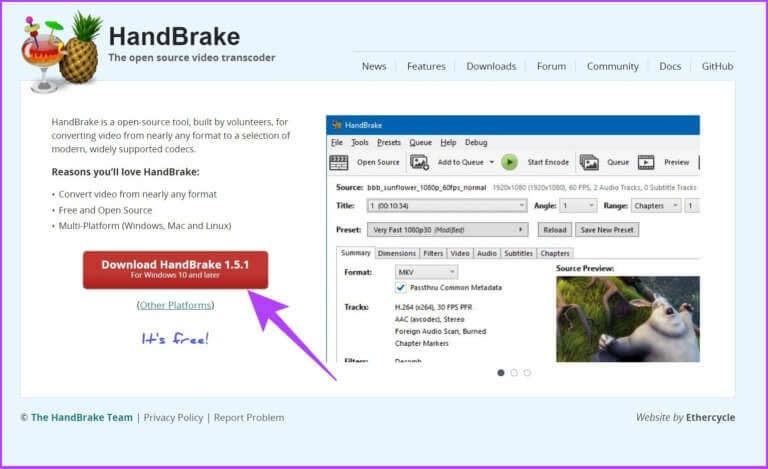Screen dimensions: 768x469
Task: Switch to the Audio tab
Action: coord(487,253)
